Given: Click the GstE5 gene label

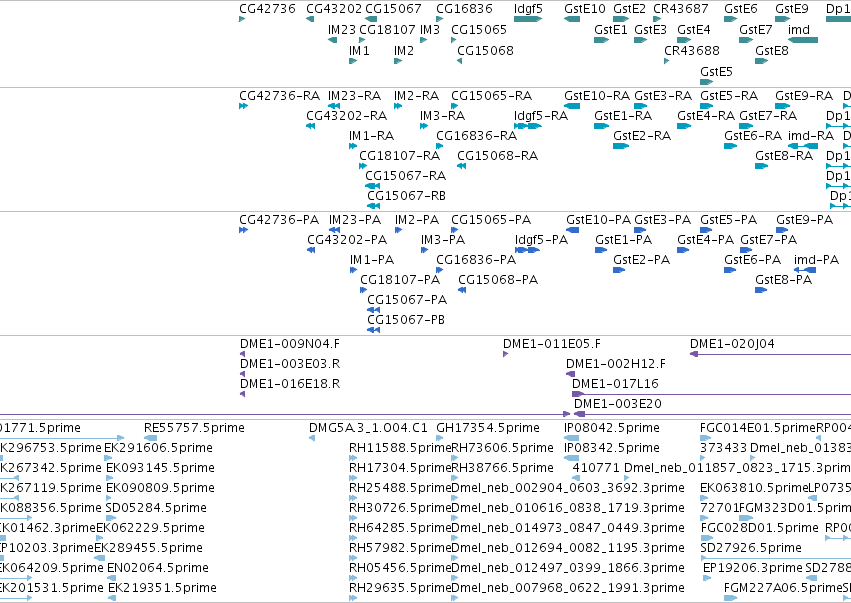Looking at the screenshot, I should click(716, 71).
